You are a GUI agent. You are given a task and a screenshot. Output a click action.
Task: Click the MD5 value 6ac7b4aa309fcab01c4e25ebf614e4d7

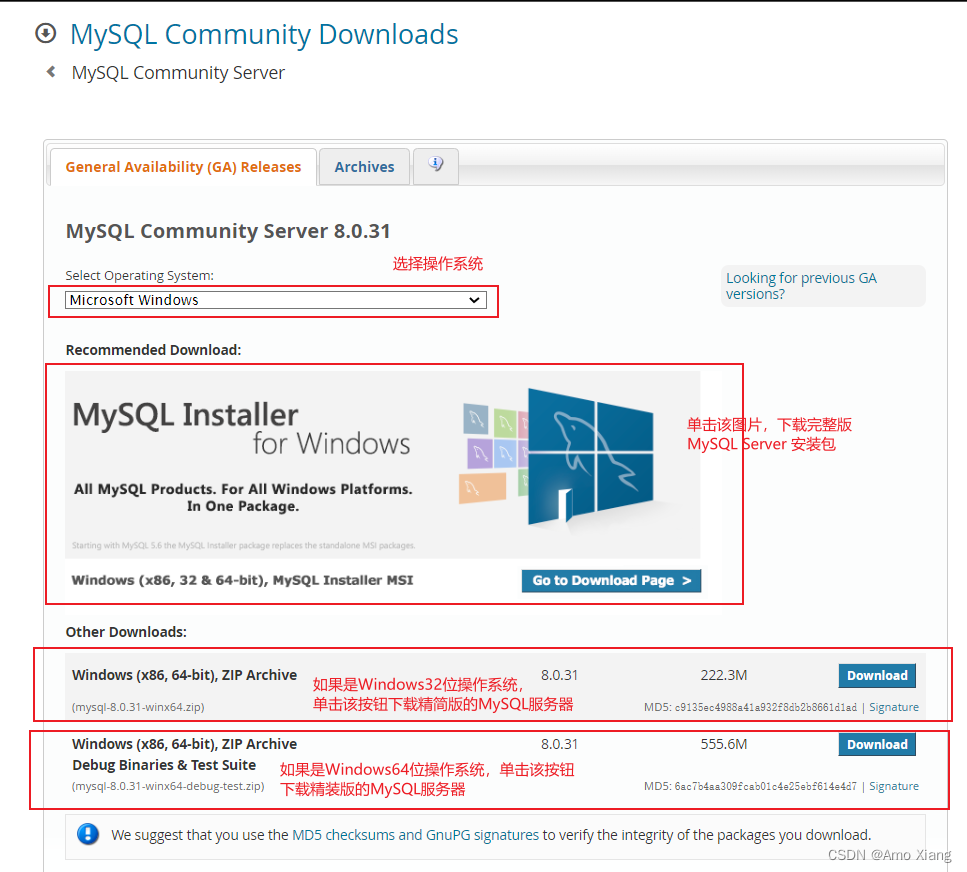(765, 786)
